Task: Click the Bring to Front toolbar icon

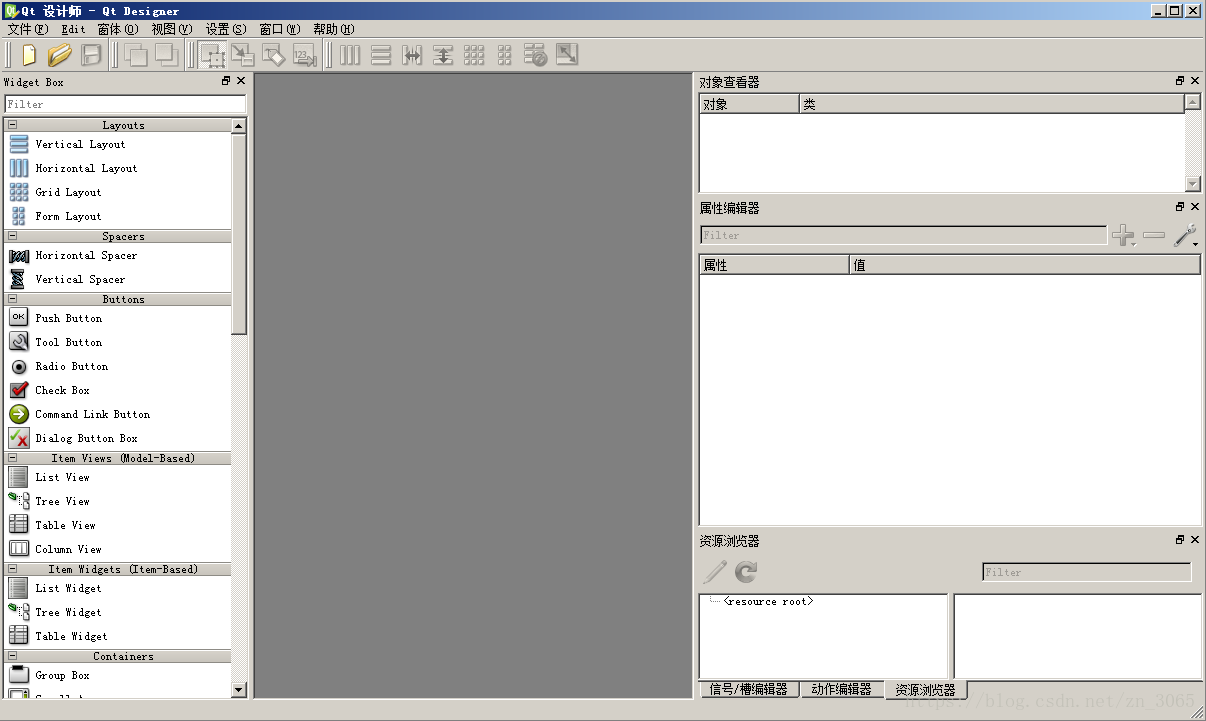Action: [x=166, y=55]
